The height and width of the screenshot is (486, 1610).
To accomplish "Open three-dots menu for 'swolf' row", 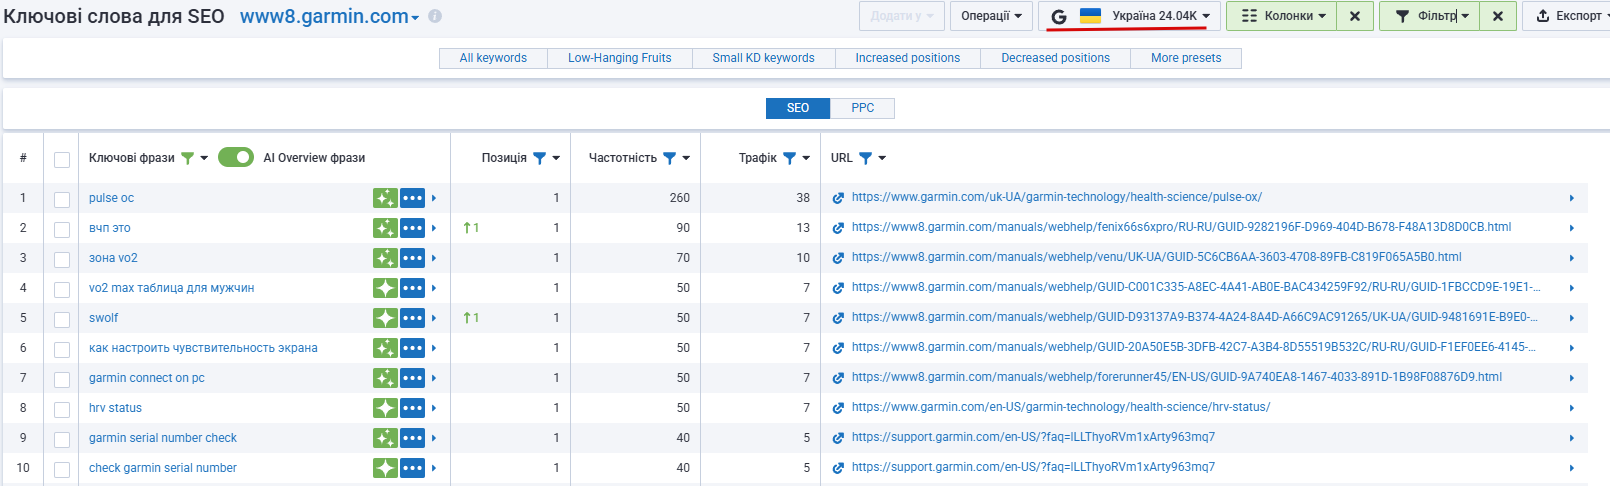I will pos(413,318).
